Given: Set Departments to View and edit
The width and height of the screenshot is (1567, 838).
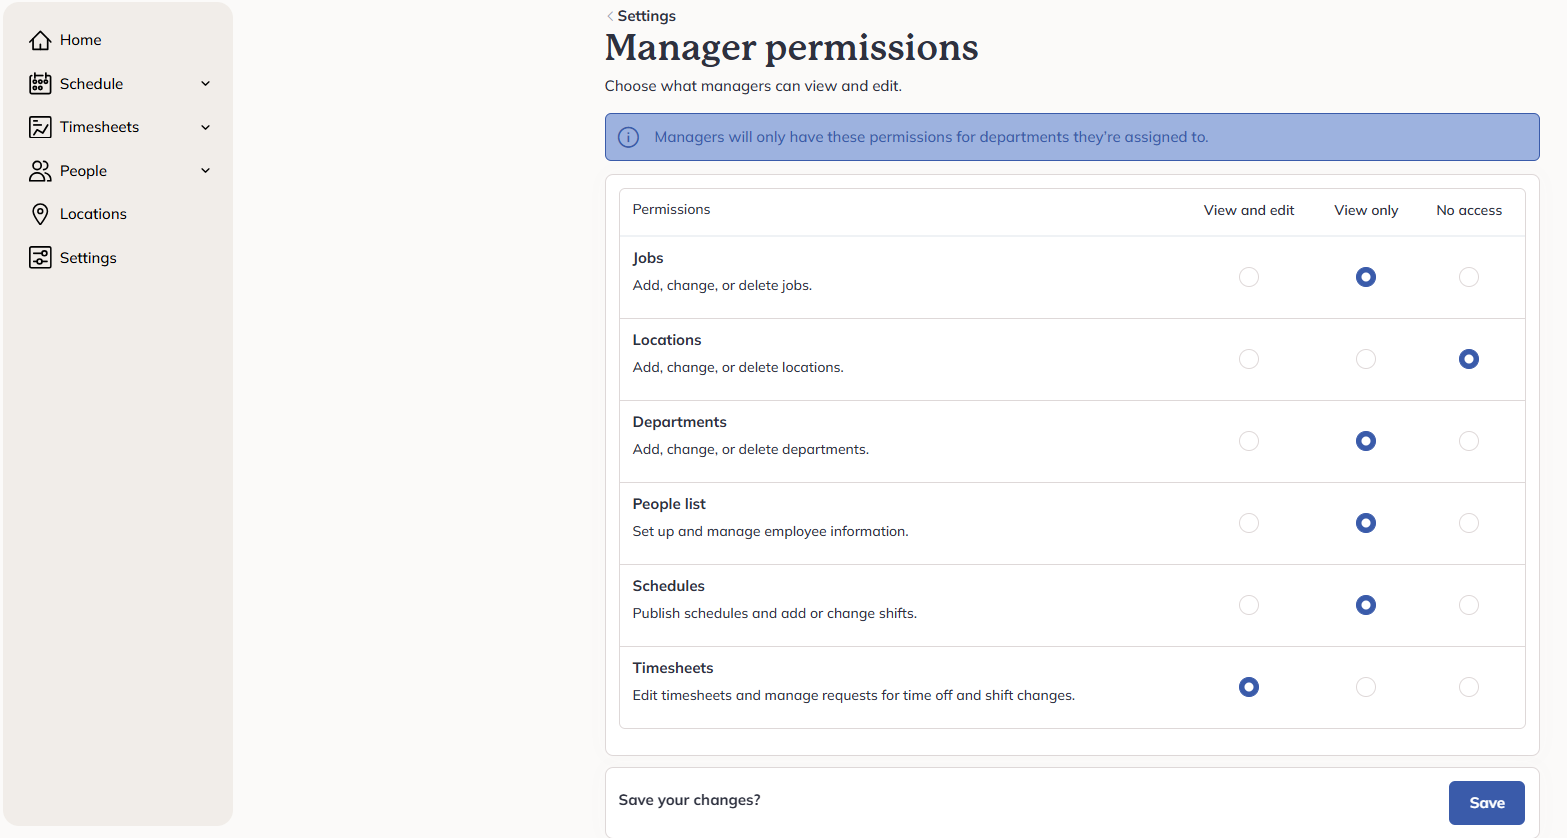Looking at the screenshot, I should coord(1249,441).
